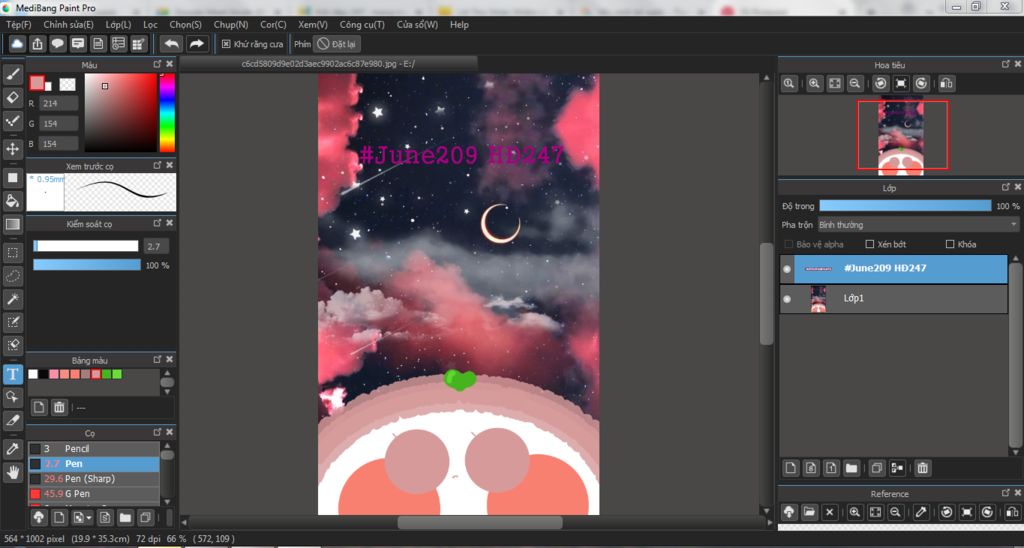The image size is (1024, 548).
Task: Select the Lớp1 layer row
Action: [x=893, y=298]
